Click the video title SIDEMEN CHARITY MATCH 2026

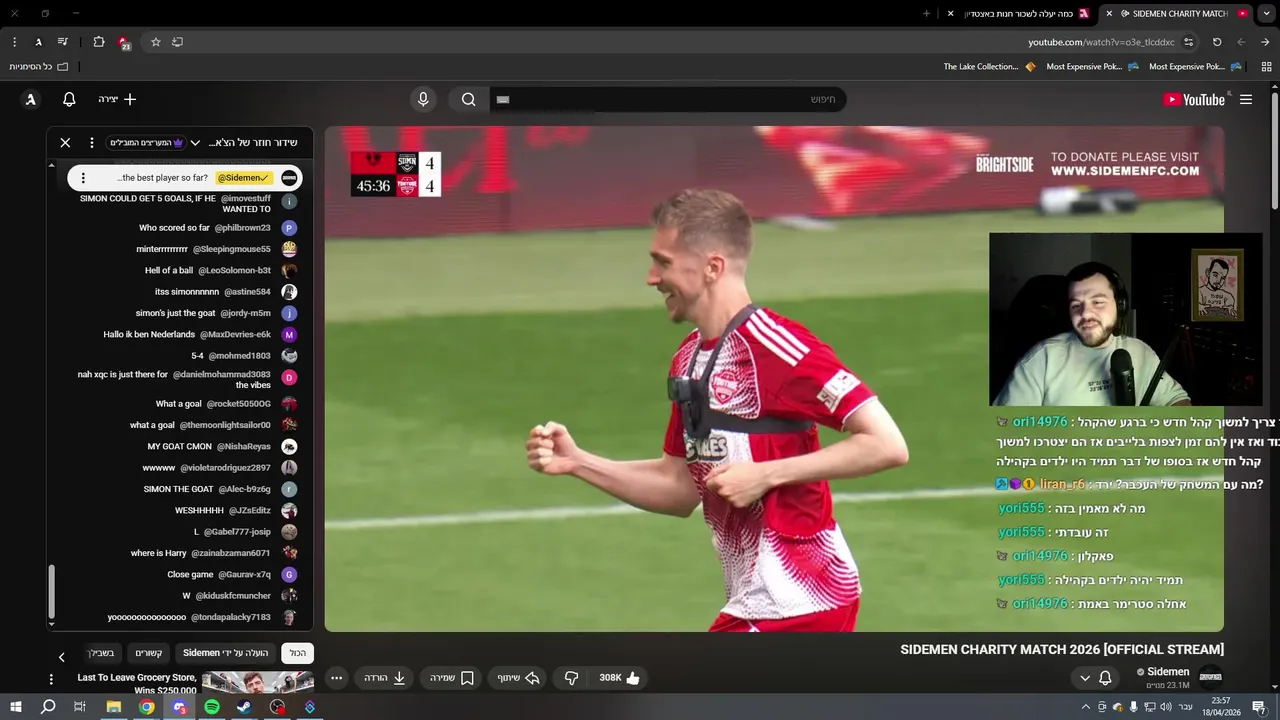click(1062, 649)
